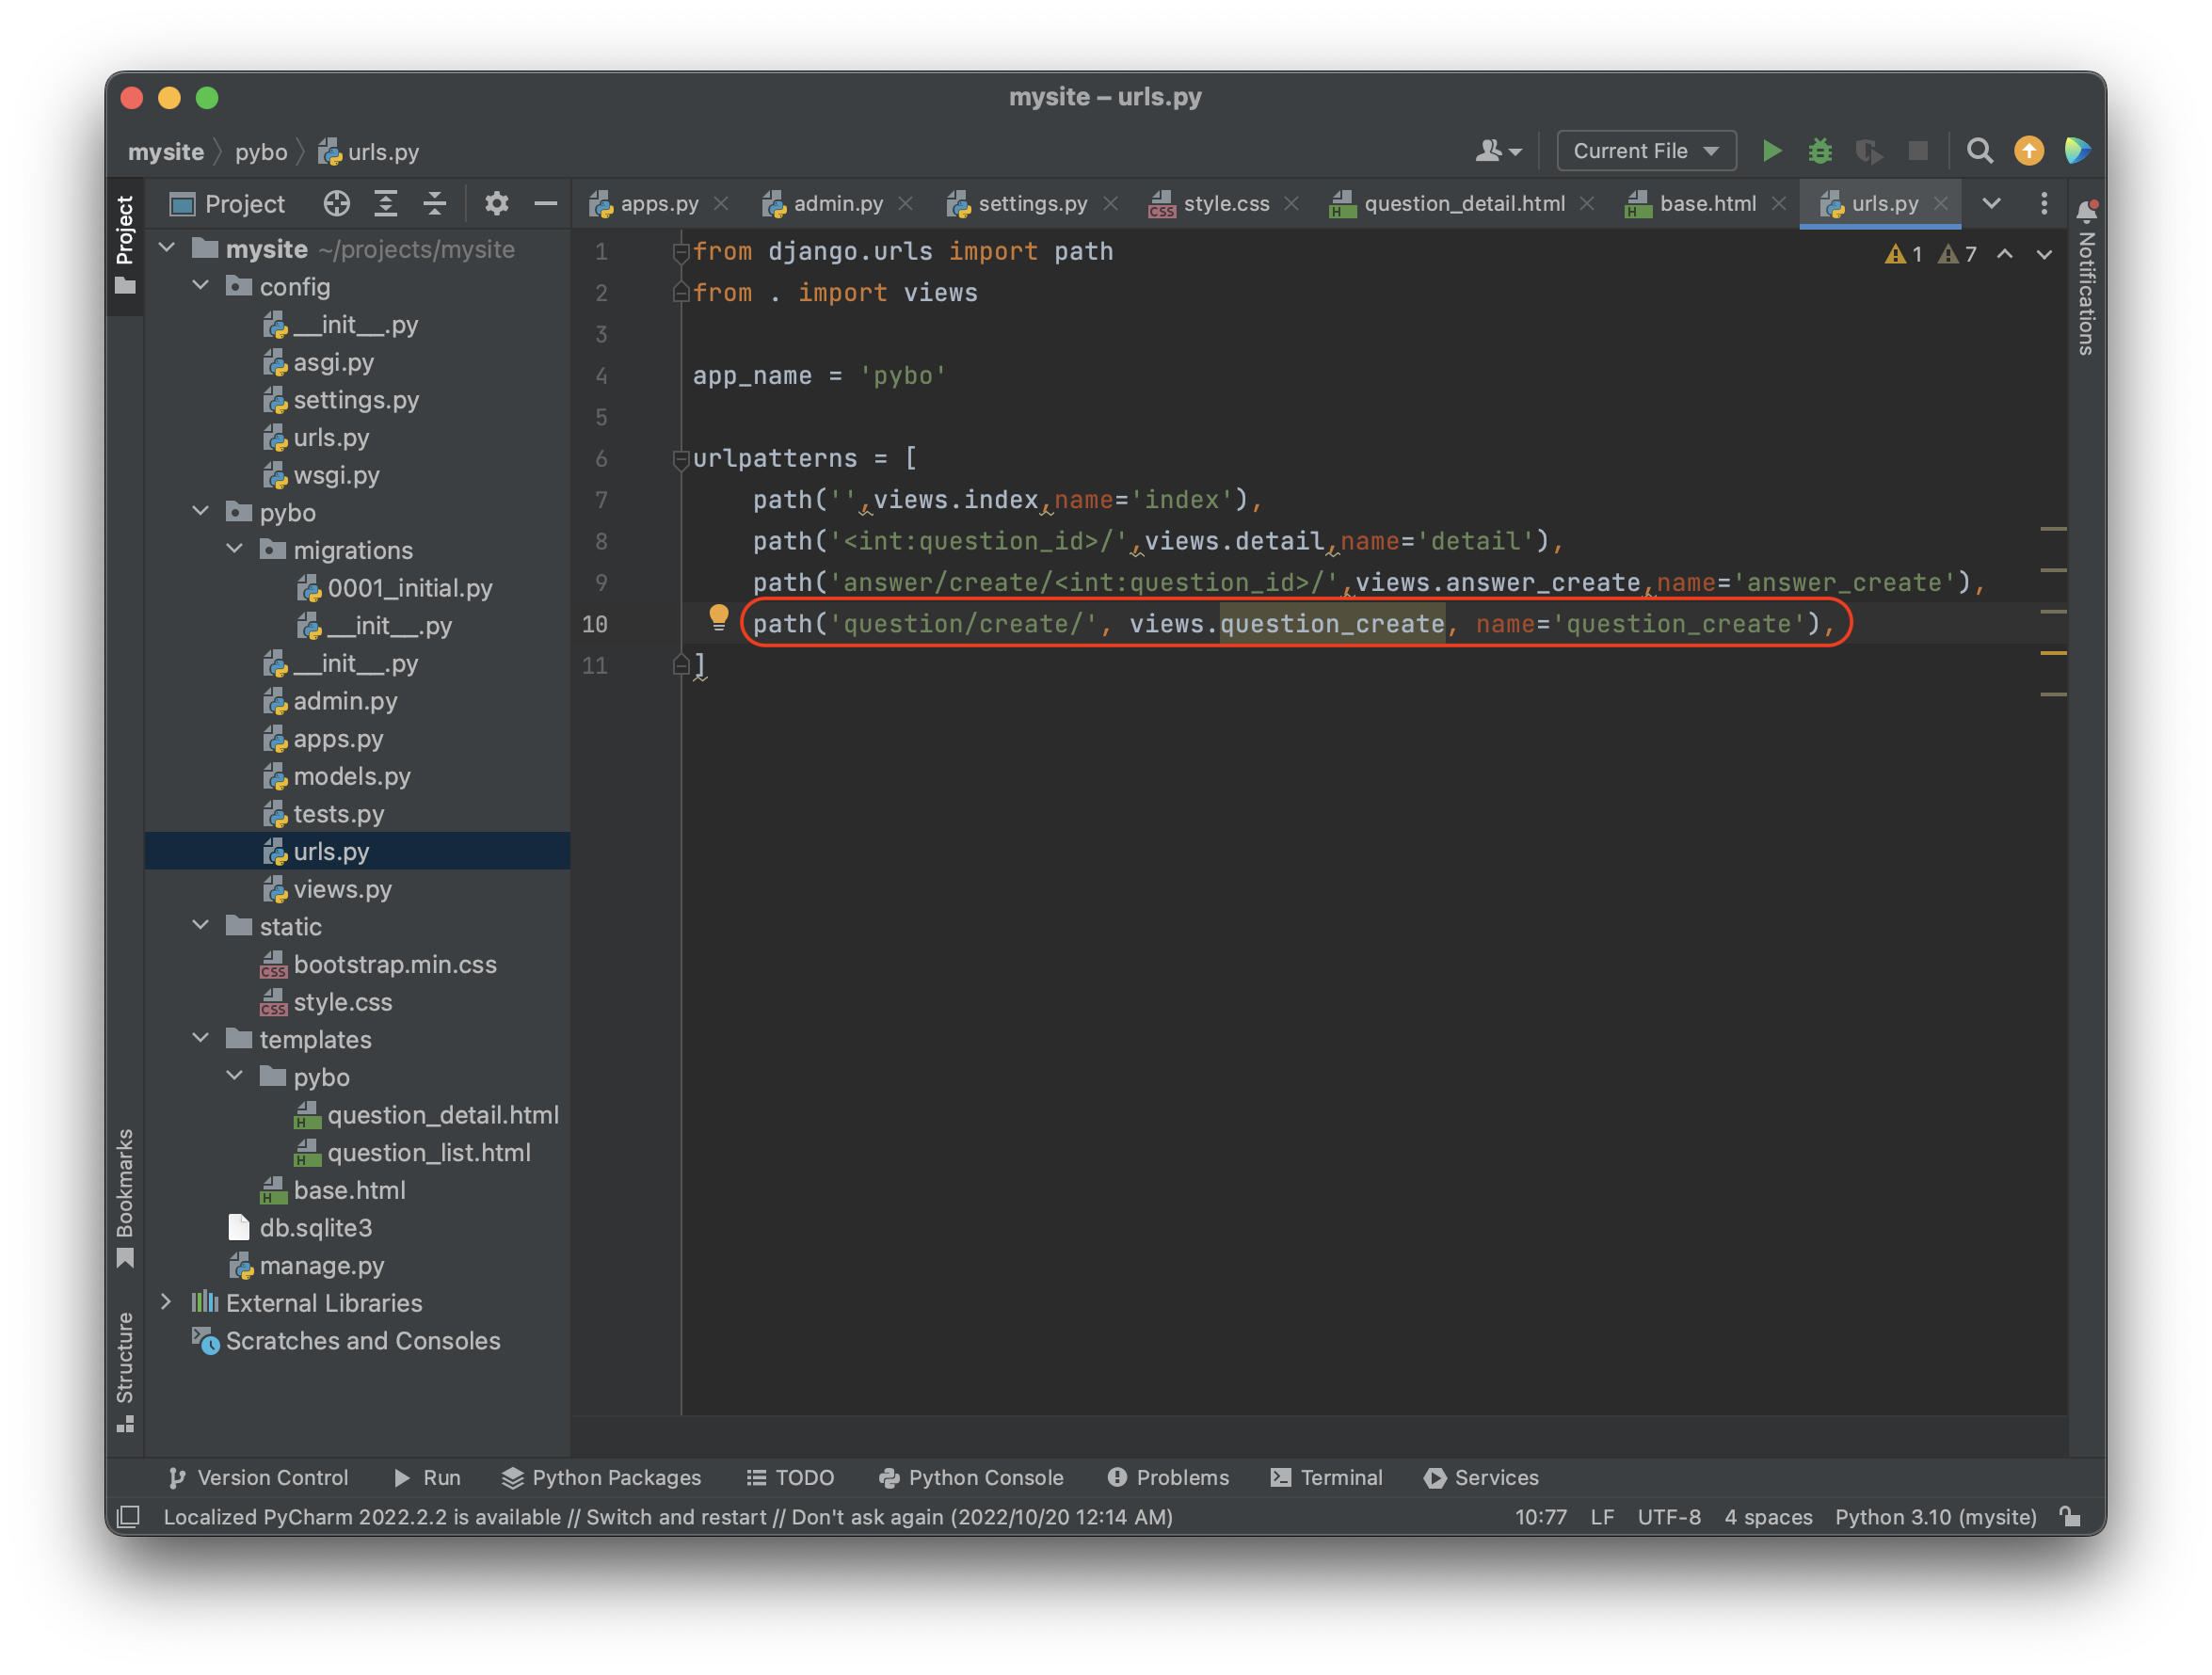Viewport: 2212px width, 1675px height.
Task: Open views.py in project tree
Action: tap(342, 889)
